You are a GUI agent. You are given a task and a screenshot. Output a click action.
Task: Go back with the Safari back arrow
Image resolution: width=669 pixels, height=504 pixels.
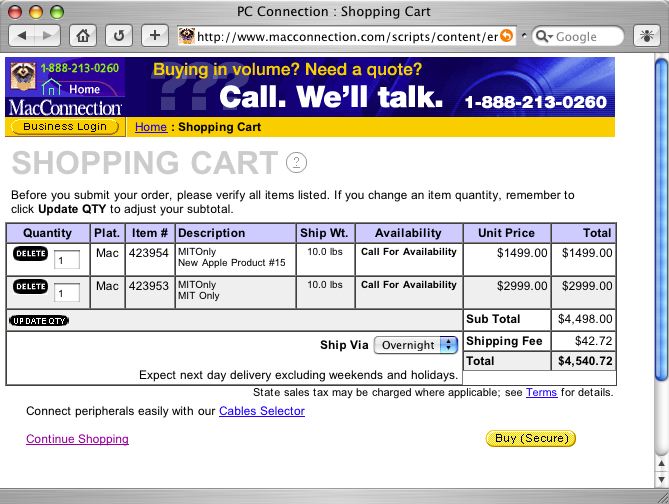coord(22,36)
